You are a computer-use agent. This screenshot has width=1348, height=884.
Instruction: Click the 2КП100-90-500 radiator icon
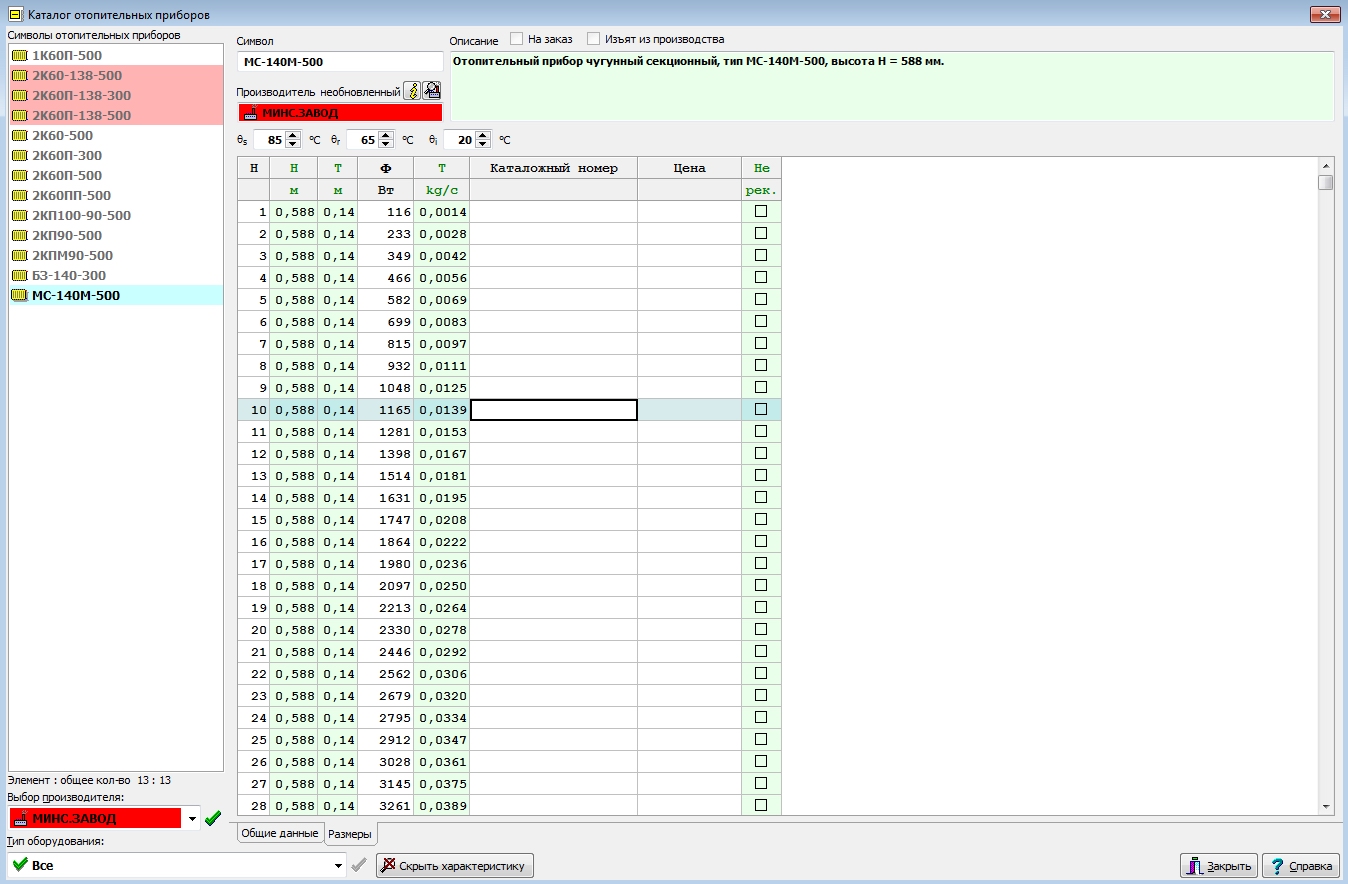[x=19, y=215]
